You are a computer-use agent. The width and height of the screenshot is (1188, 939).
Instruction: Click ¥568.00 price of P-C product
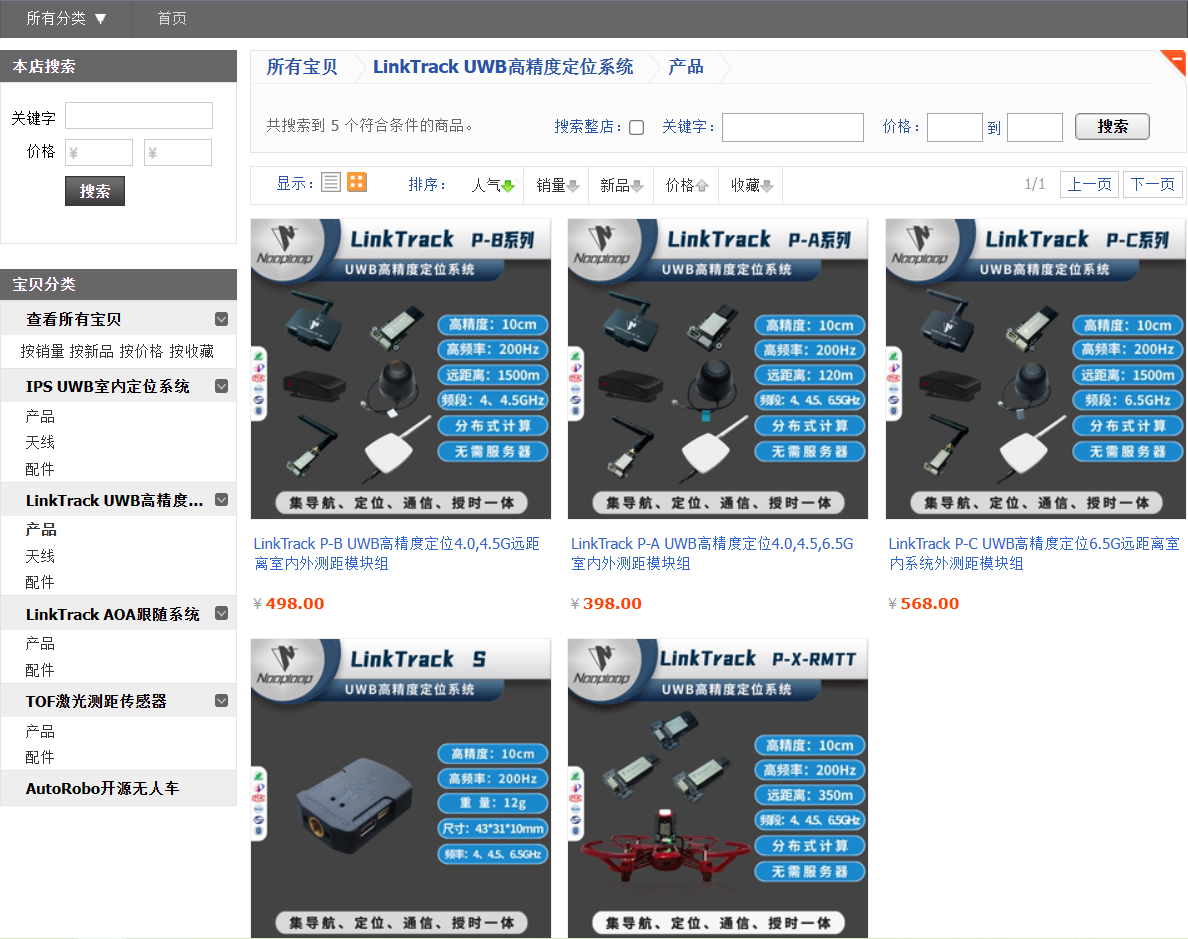click(x=924, y=603)
